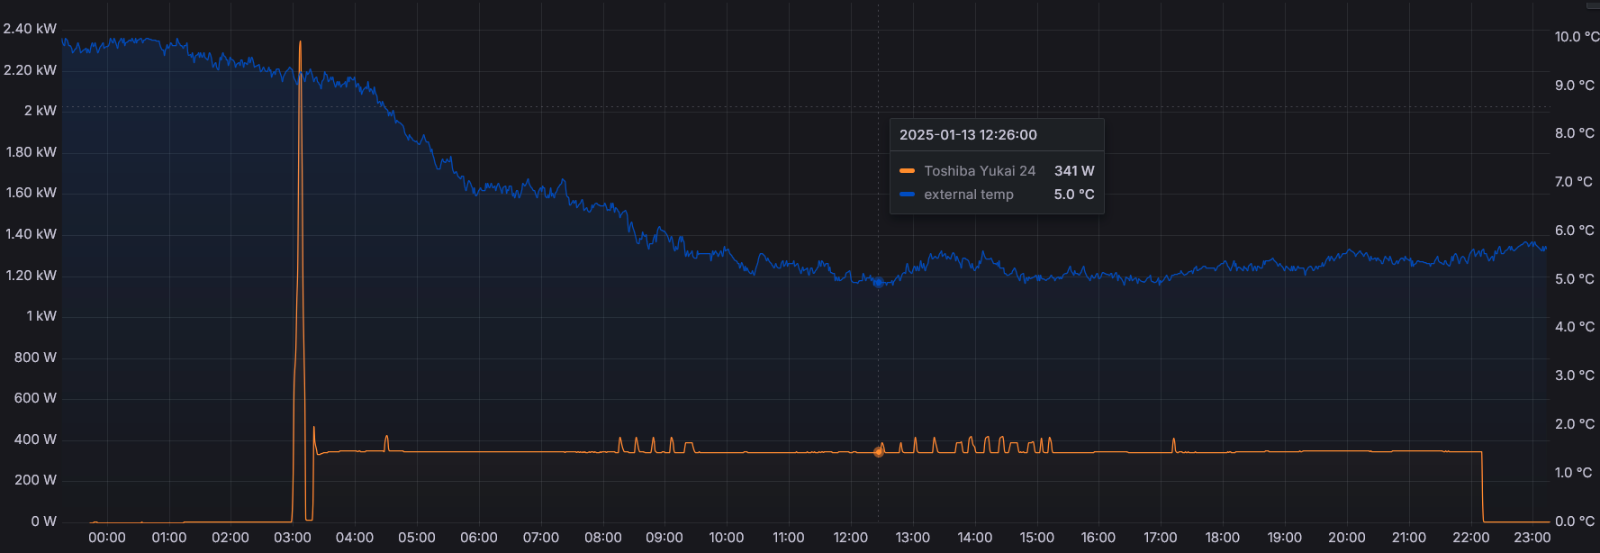
Task: Click the 2 kW left axis label
Action: pos(41,111)
